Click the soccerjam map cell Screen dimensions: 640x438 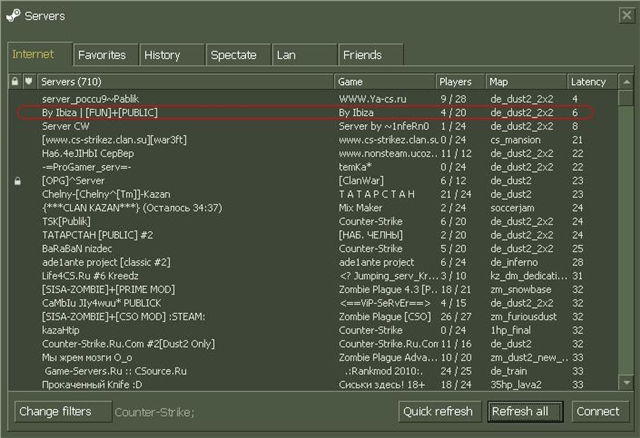click(512, 208)
